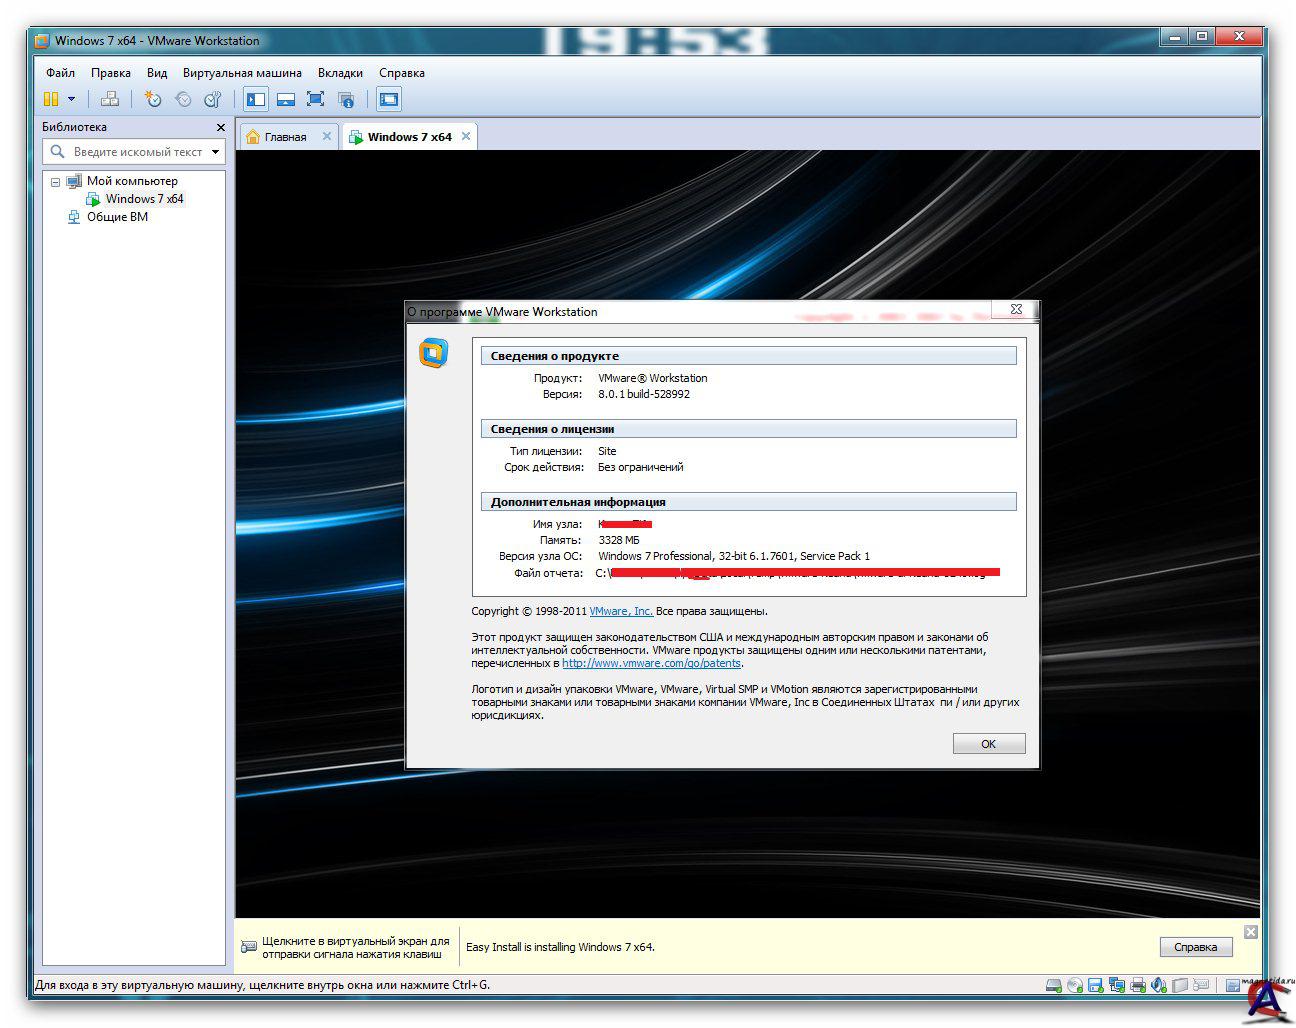Image resolution: width=1296 pixels, height=1028 pixels.
Task: Toggle the console view toolbar icon
Action: click(x=389, y=99)
